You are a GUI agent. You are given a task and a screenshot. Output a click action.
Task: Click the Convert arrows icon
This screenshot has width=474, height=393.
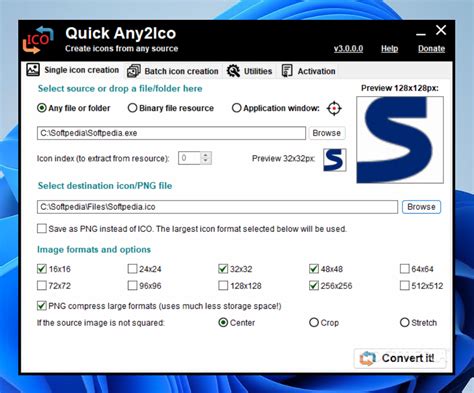368,358
